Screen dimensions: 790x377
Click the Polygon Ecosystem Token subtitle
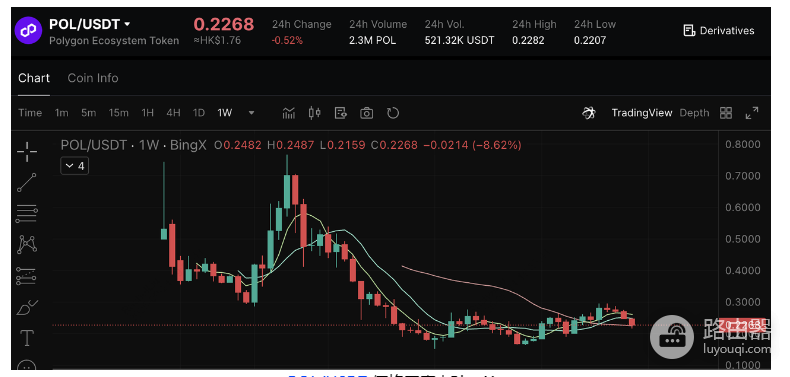pos(114,41)
